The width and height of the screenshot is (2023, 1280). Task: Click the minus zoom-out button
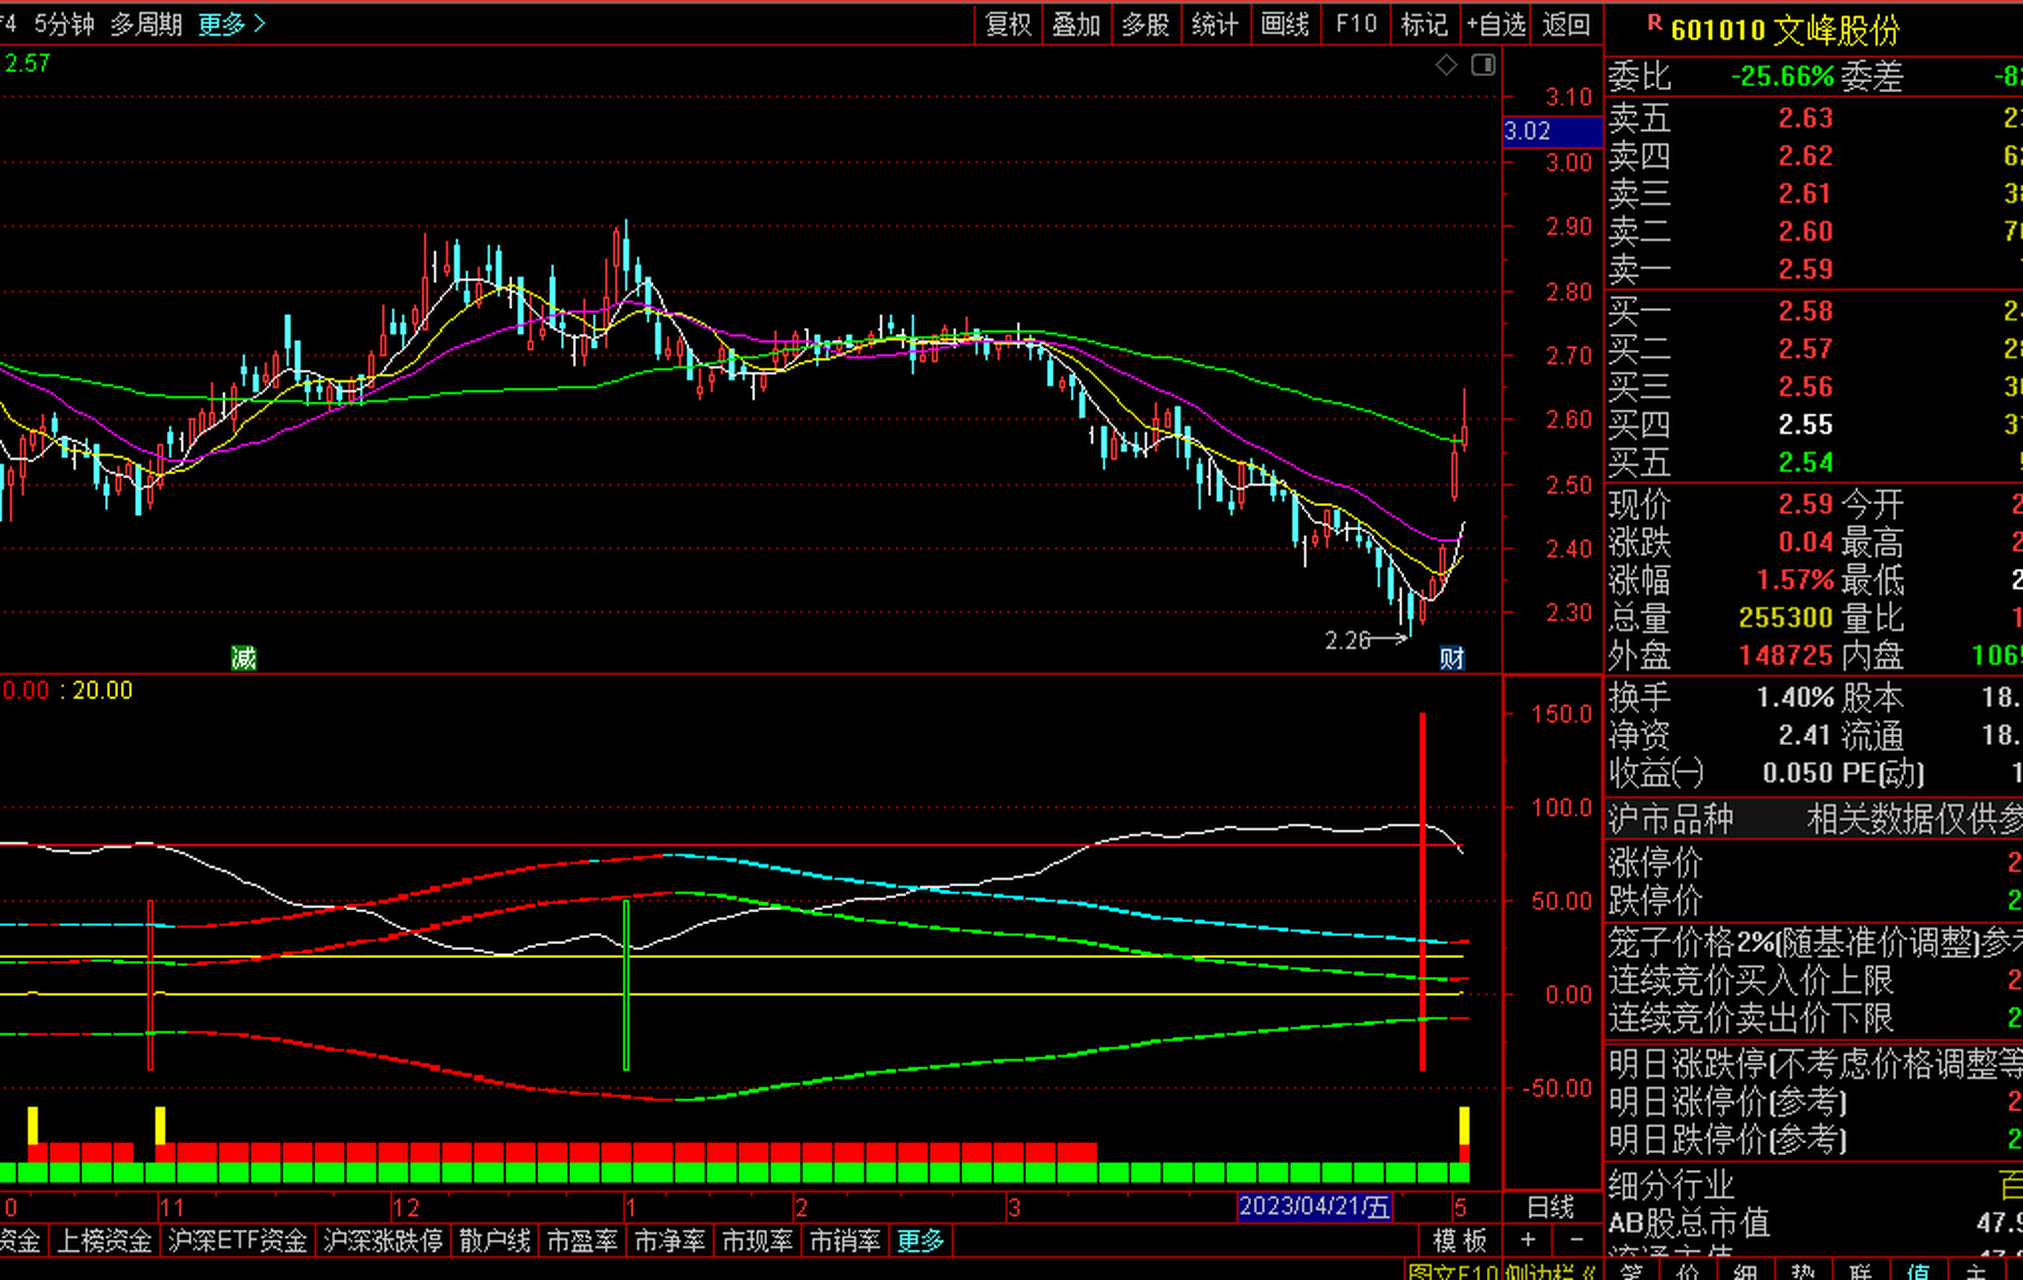(1577, 1240)
